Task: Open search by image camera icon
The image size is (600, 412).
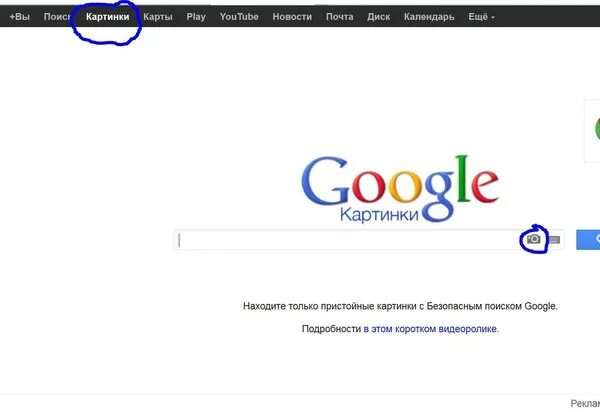Action: click(x=534, y=239)
